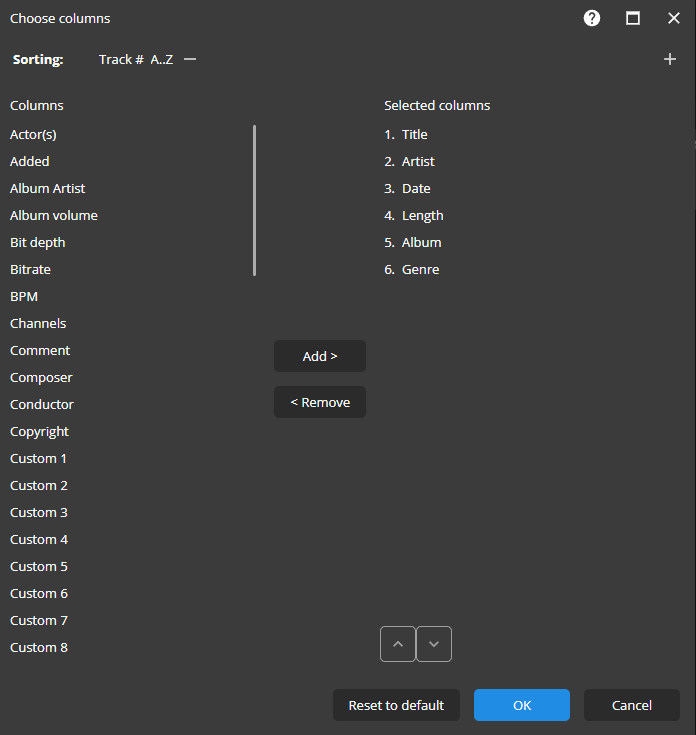
Task: Select Album Artist from available columns
Action: (48, 189)
